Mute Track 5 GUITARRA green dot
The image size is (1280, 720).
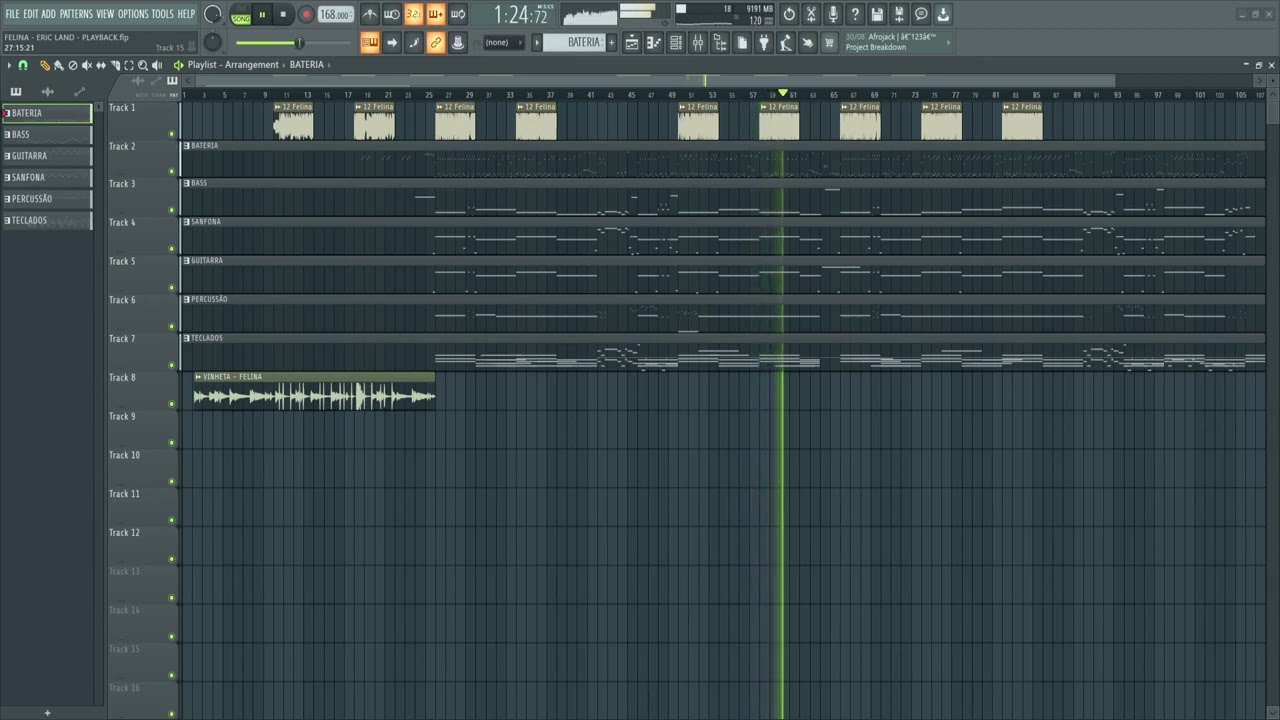[172, 288]
